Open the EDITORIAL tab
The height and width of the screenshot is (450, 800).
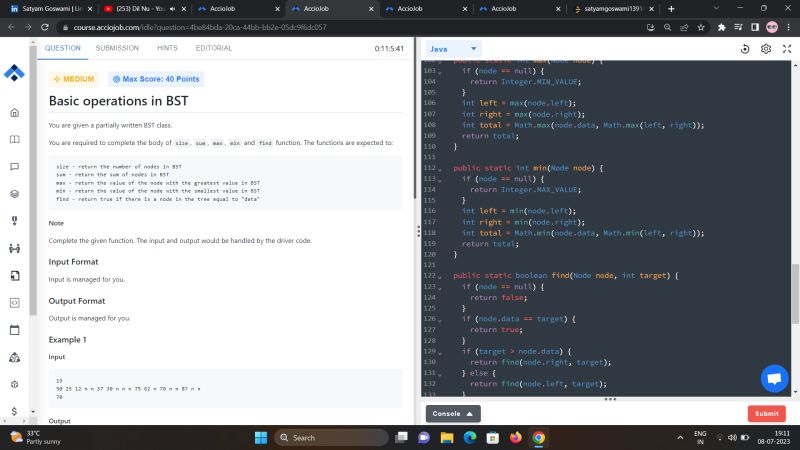tap(214, 48)
